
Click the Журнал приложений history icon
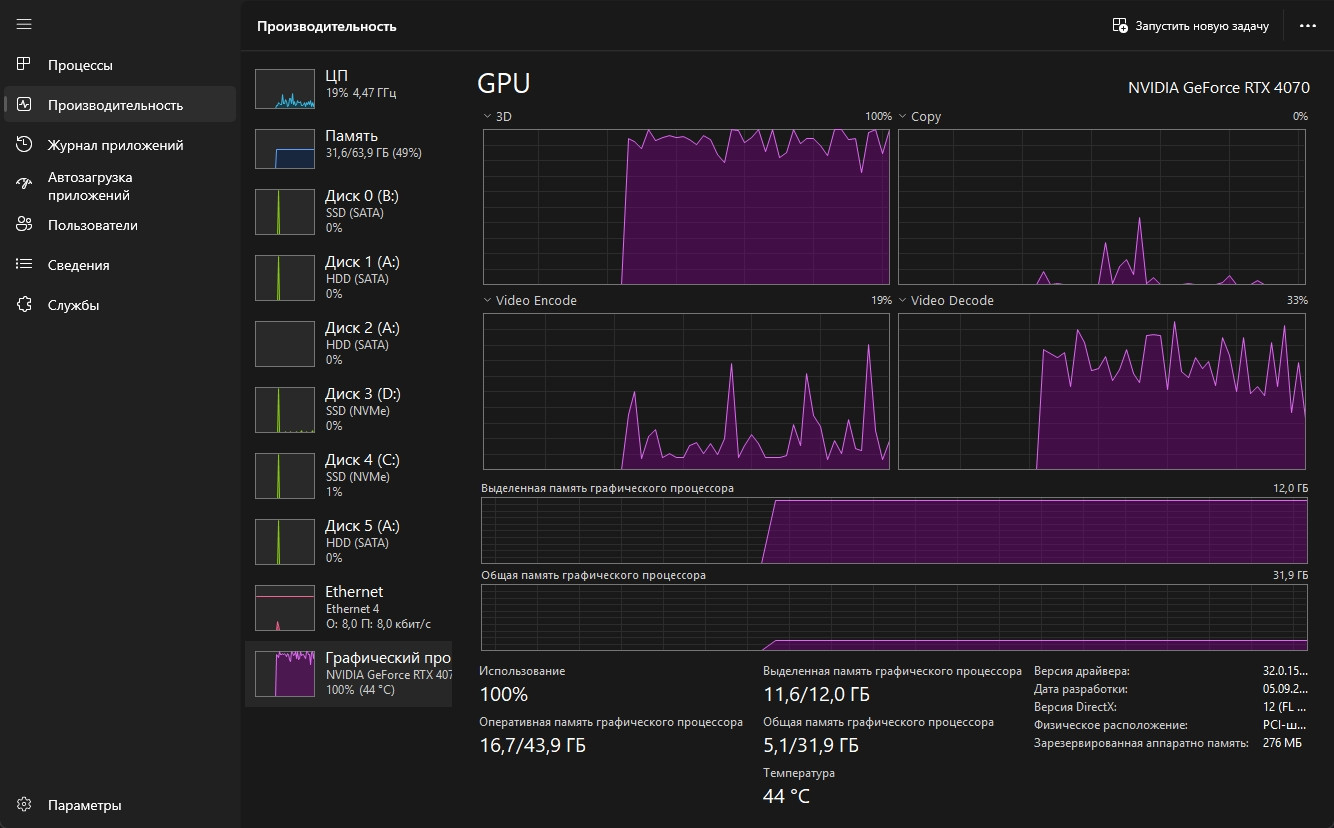click(25, 145)
